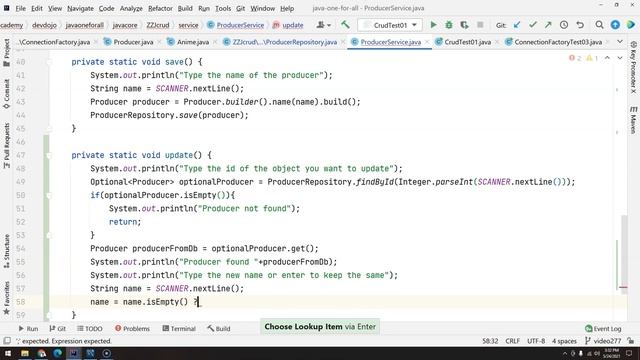Show Git history clock icon
Image resolution: width=640 pixels, height=360 pixels.
click(x=564, y=25)
